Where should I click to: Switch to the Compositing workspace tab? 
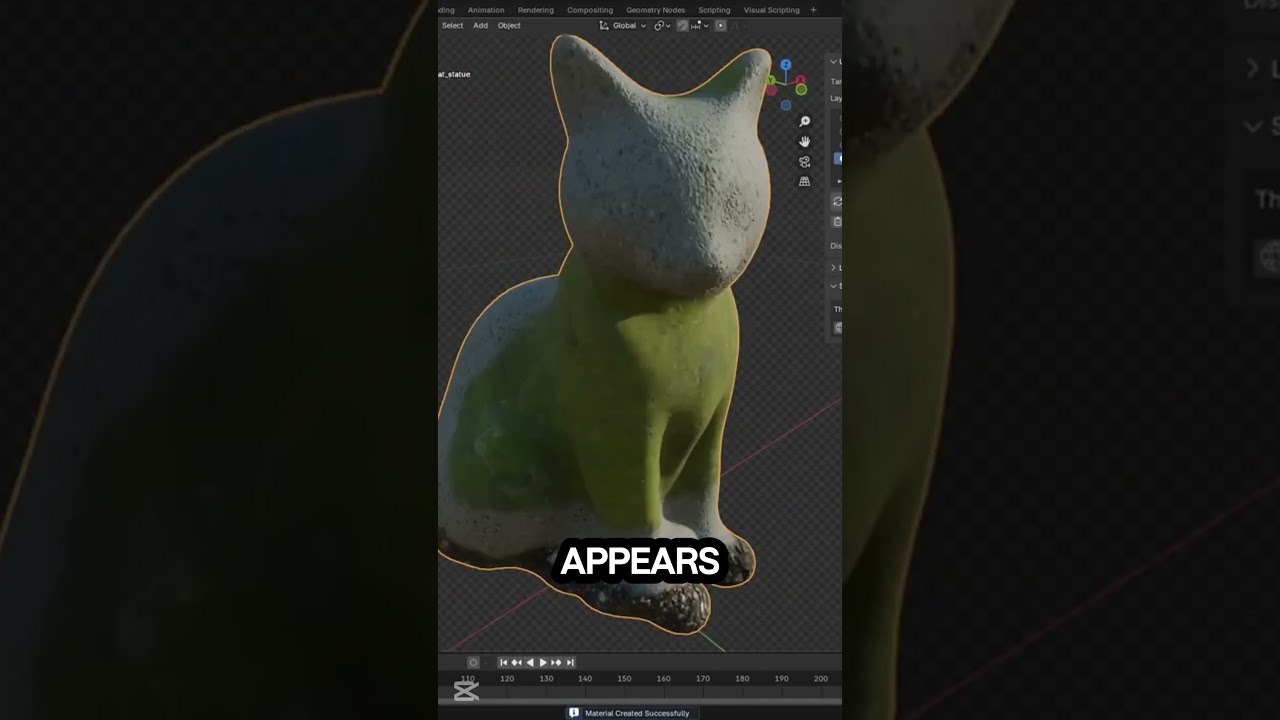click(x=590, y=10)
